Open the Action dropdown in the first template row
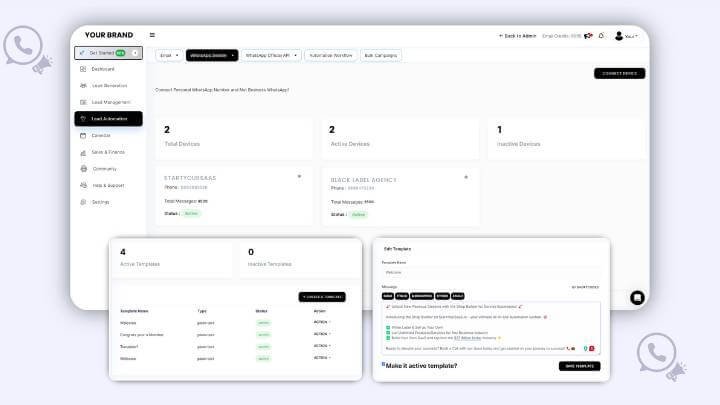 tap(321, 323)
